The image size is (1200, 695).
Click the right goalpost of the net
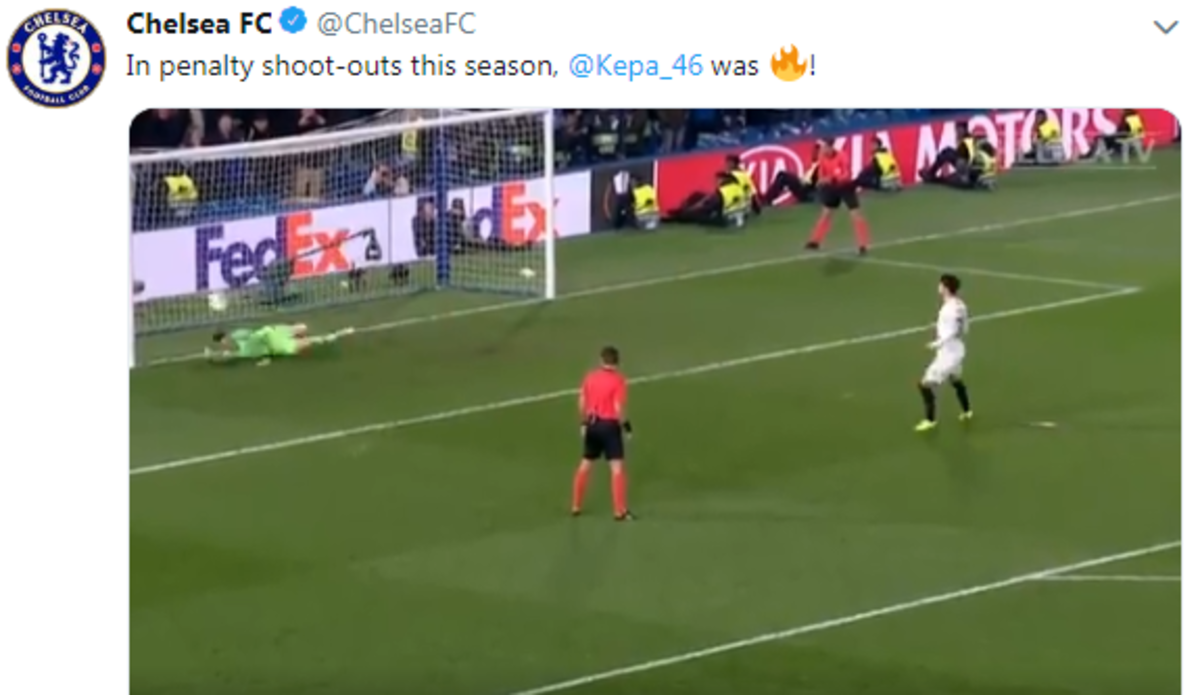tap(549, 204)
